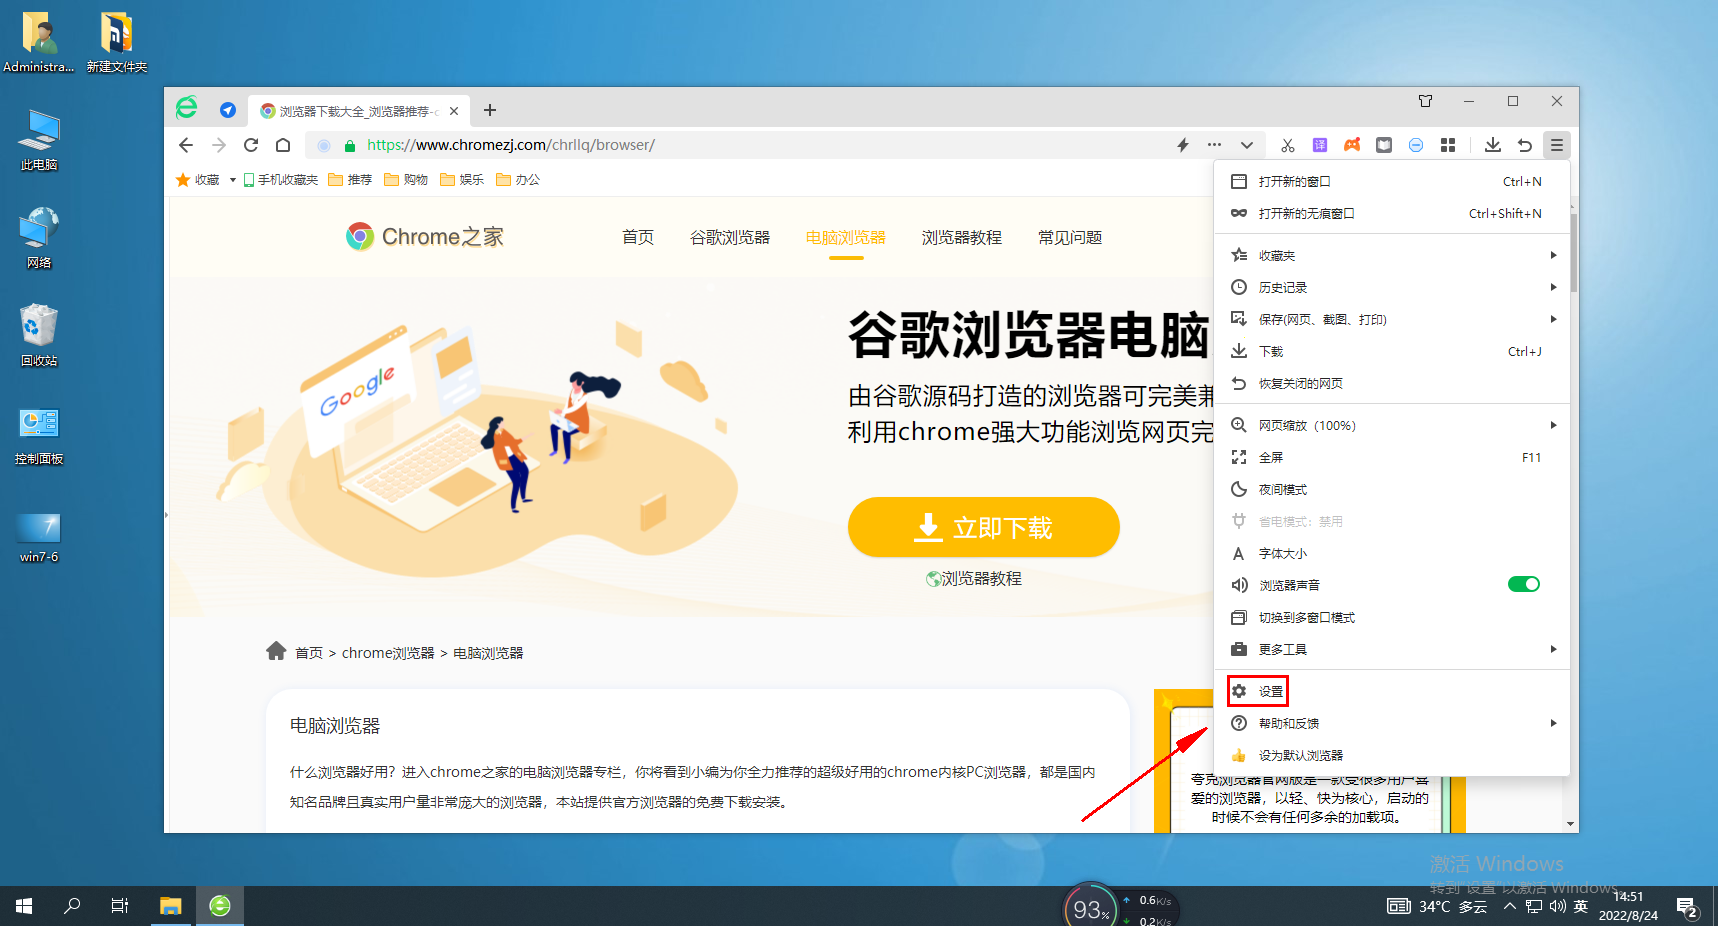
Task: Open the 购物 bookmarks folder
Action: tap(406, 180)
